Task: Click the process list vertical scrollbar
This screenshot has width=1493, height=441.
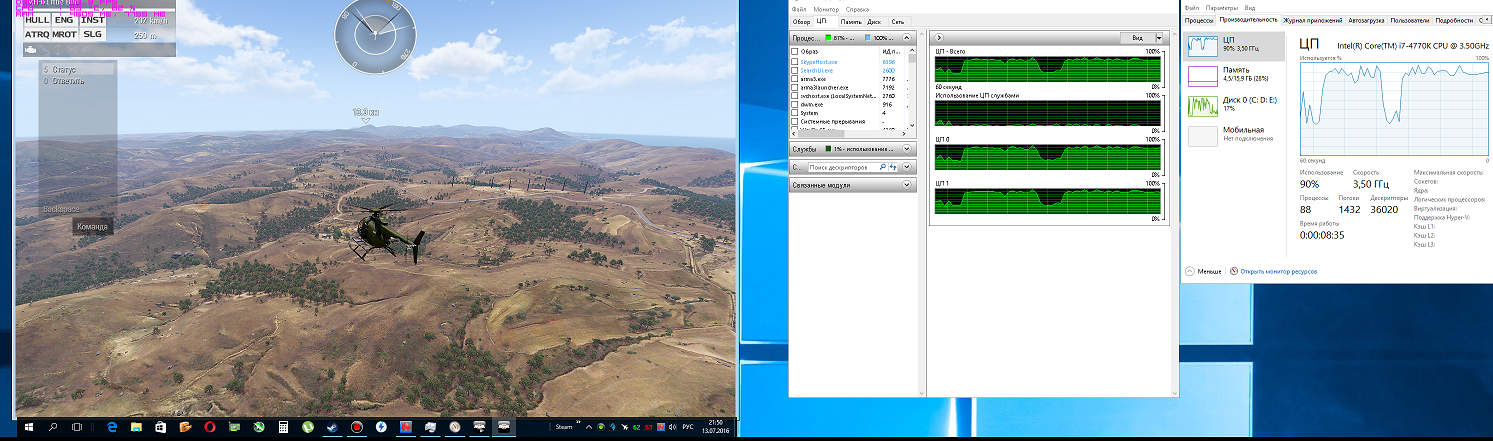Action: pos(912,88)
